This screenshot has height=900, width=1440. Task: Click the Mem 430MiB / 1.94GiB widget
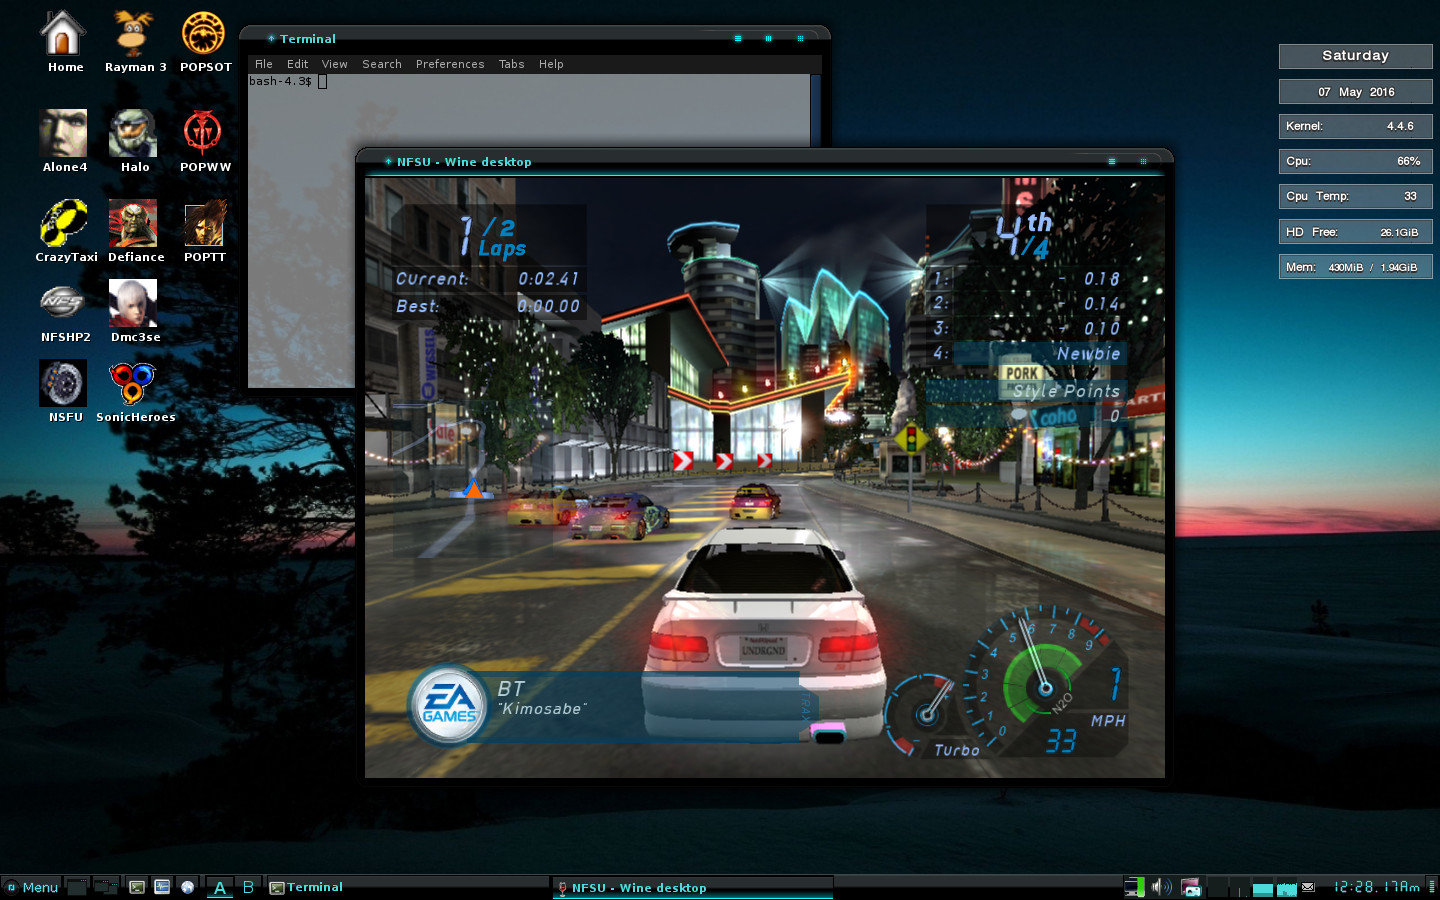click(x=1355, y=267)
